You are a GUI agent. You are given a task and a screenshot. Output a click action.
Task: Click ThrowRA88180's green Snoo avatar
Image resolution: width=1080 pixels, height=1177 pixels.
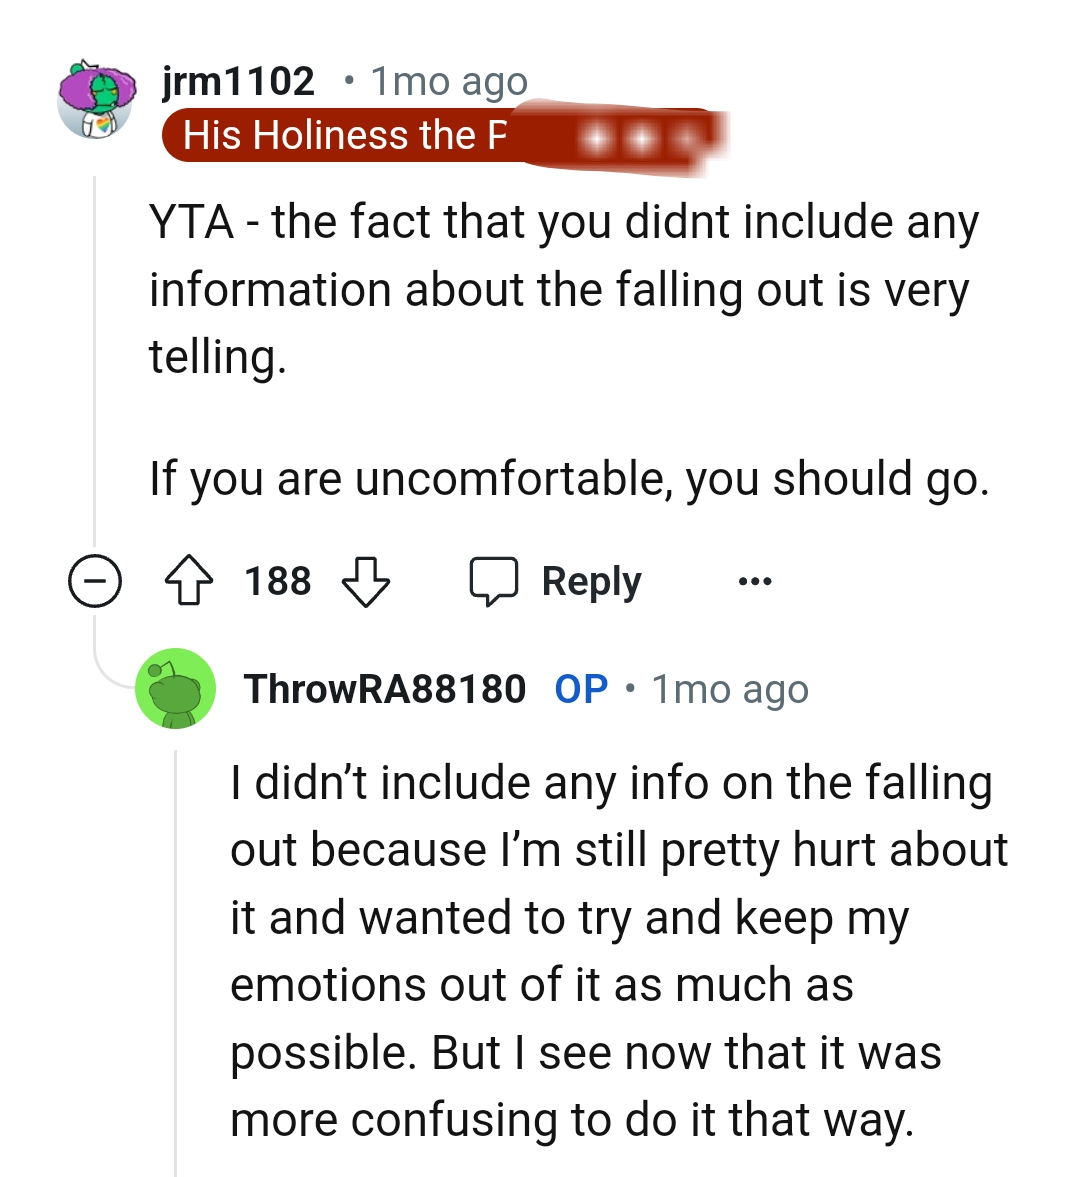175,688
